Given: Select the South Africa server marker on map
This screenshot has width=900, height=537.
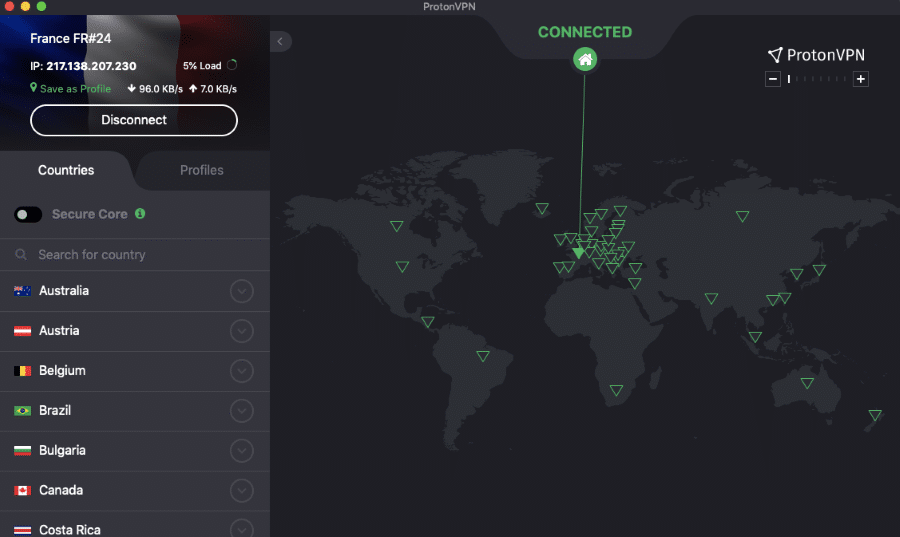Looking at the screenshot, I should coord(616,390).
